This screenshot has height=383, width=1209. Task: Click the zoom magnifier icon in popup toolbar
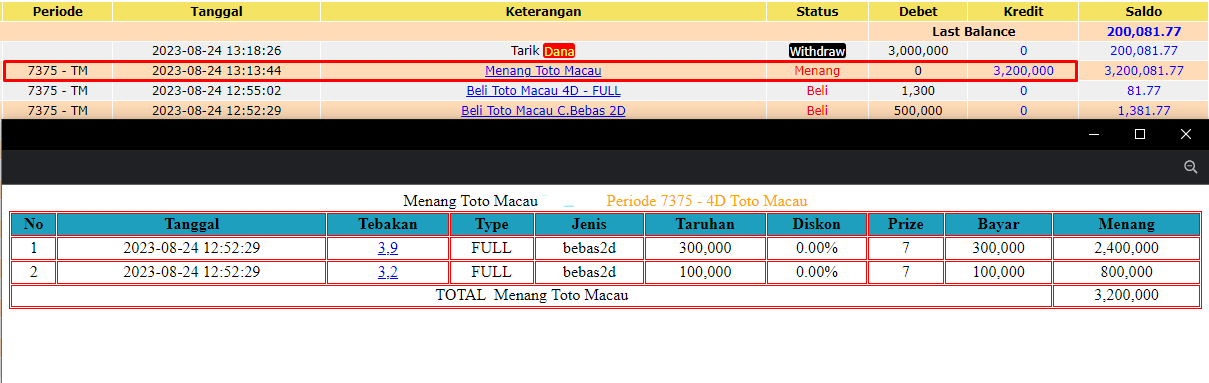(x=1190, y=167)
